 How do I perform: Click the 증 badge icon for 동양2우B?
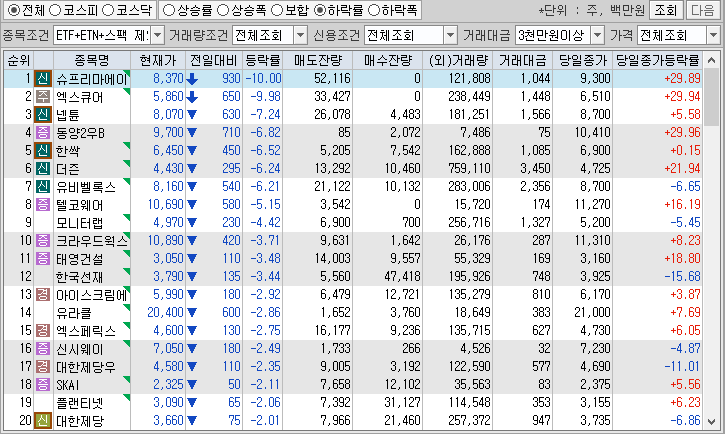point(43,133)
